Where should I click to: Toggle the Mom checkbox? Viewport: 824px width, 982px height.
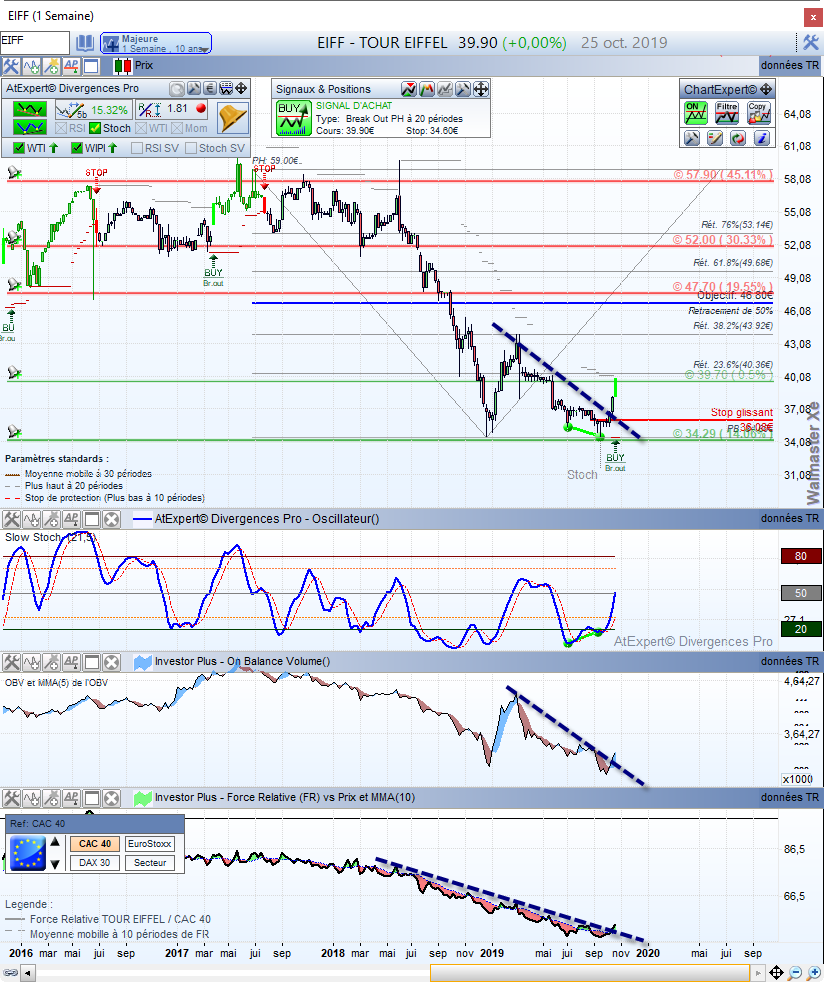[177, 128]
